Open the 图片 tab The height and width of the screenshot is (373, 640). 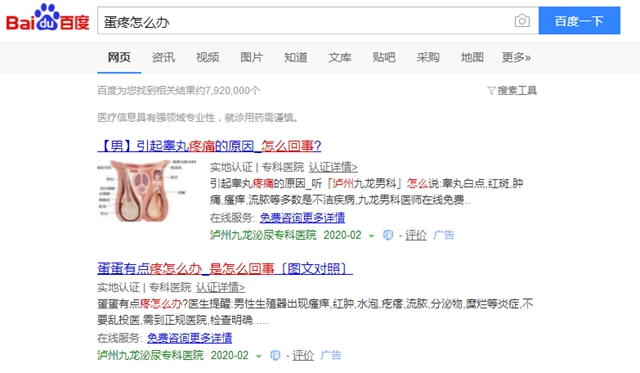251,58
